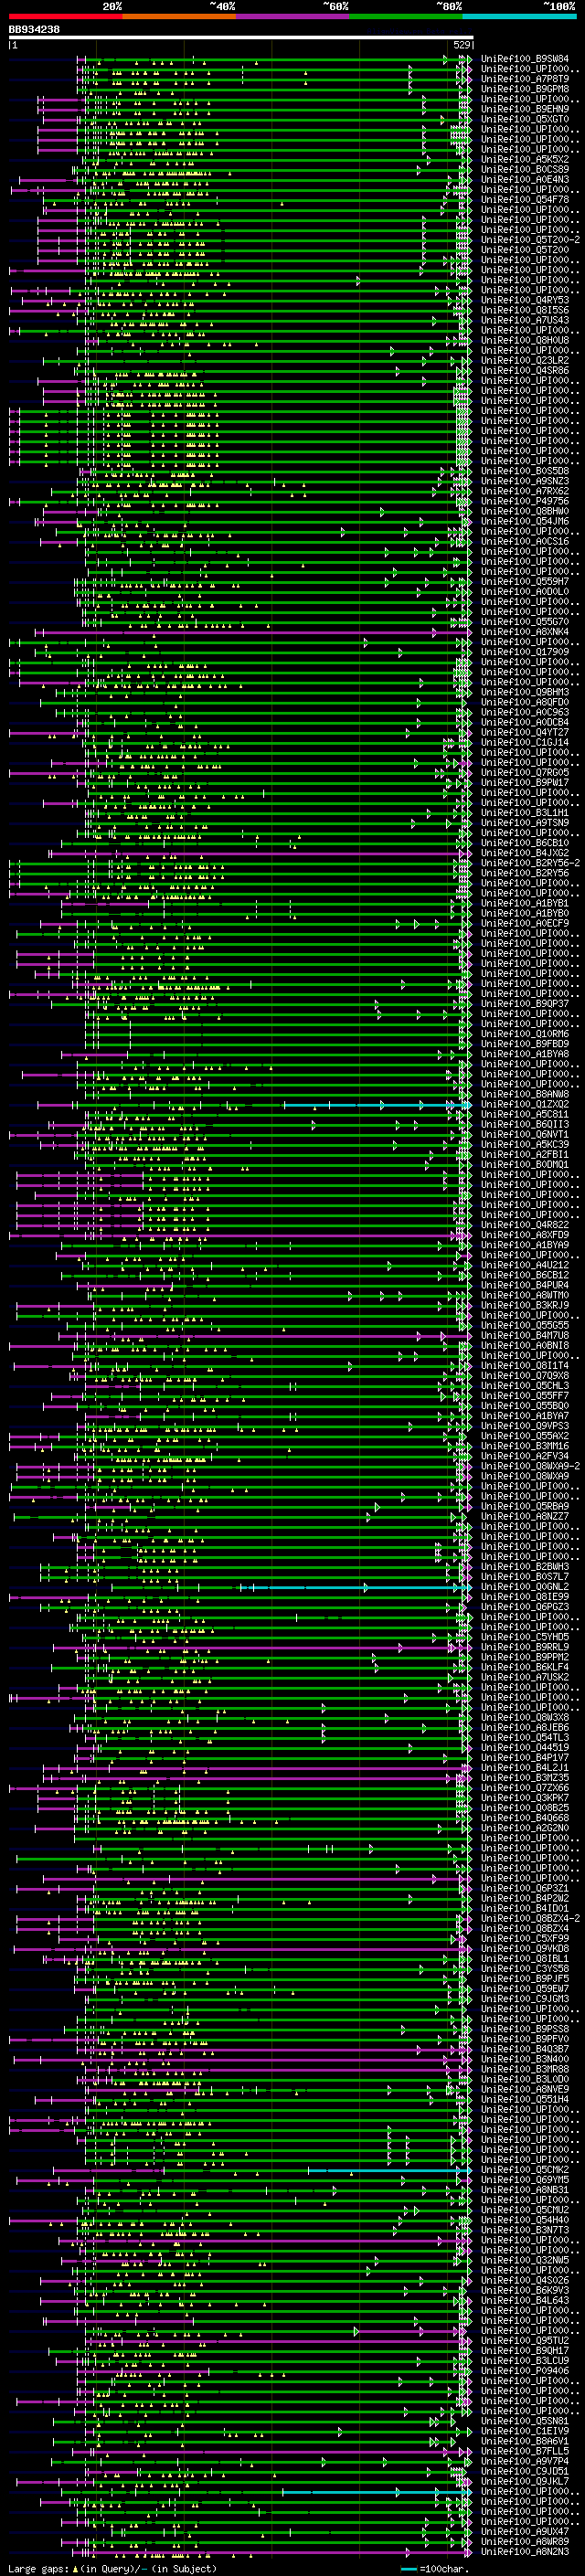Choose the UniRef100_Q0GNL2 entry label
Image resolution: width=585 pixels, height=2576 pixels.
coord(525,1587)
